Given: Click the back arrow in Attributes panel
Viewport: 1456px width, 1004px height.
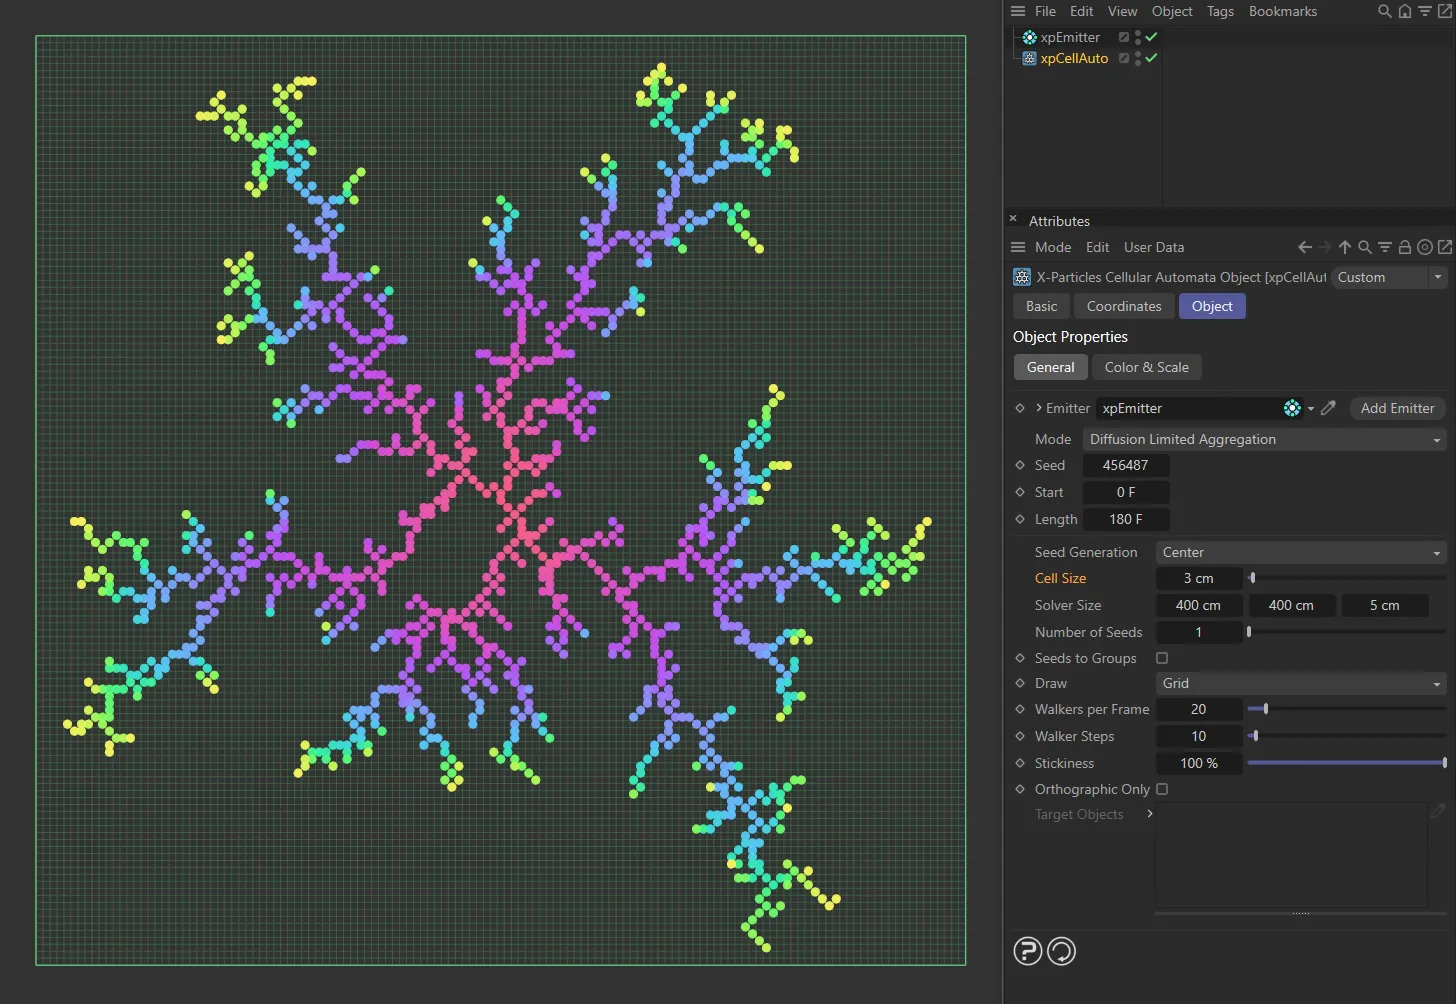Looking at the screenshot, I should click(1304, 247).
